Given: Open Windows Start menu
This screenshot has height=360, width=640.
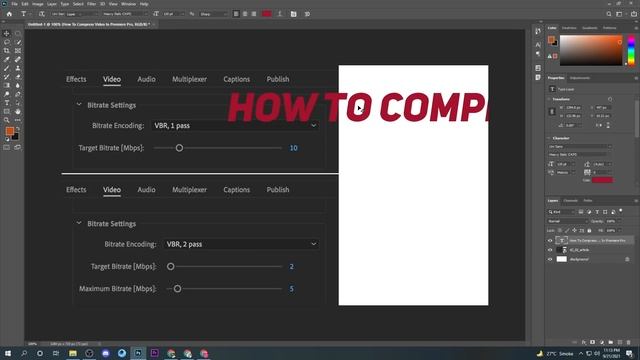Looking at the screenshot, I should click(x=7, y=353).
